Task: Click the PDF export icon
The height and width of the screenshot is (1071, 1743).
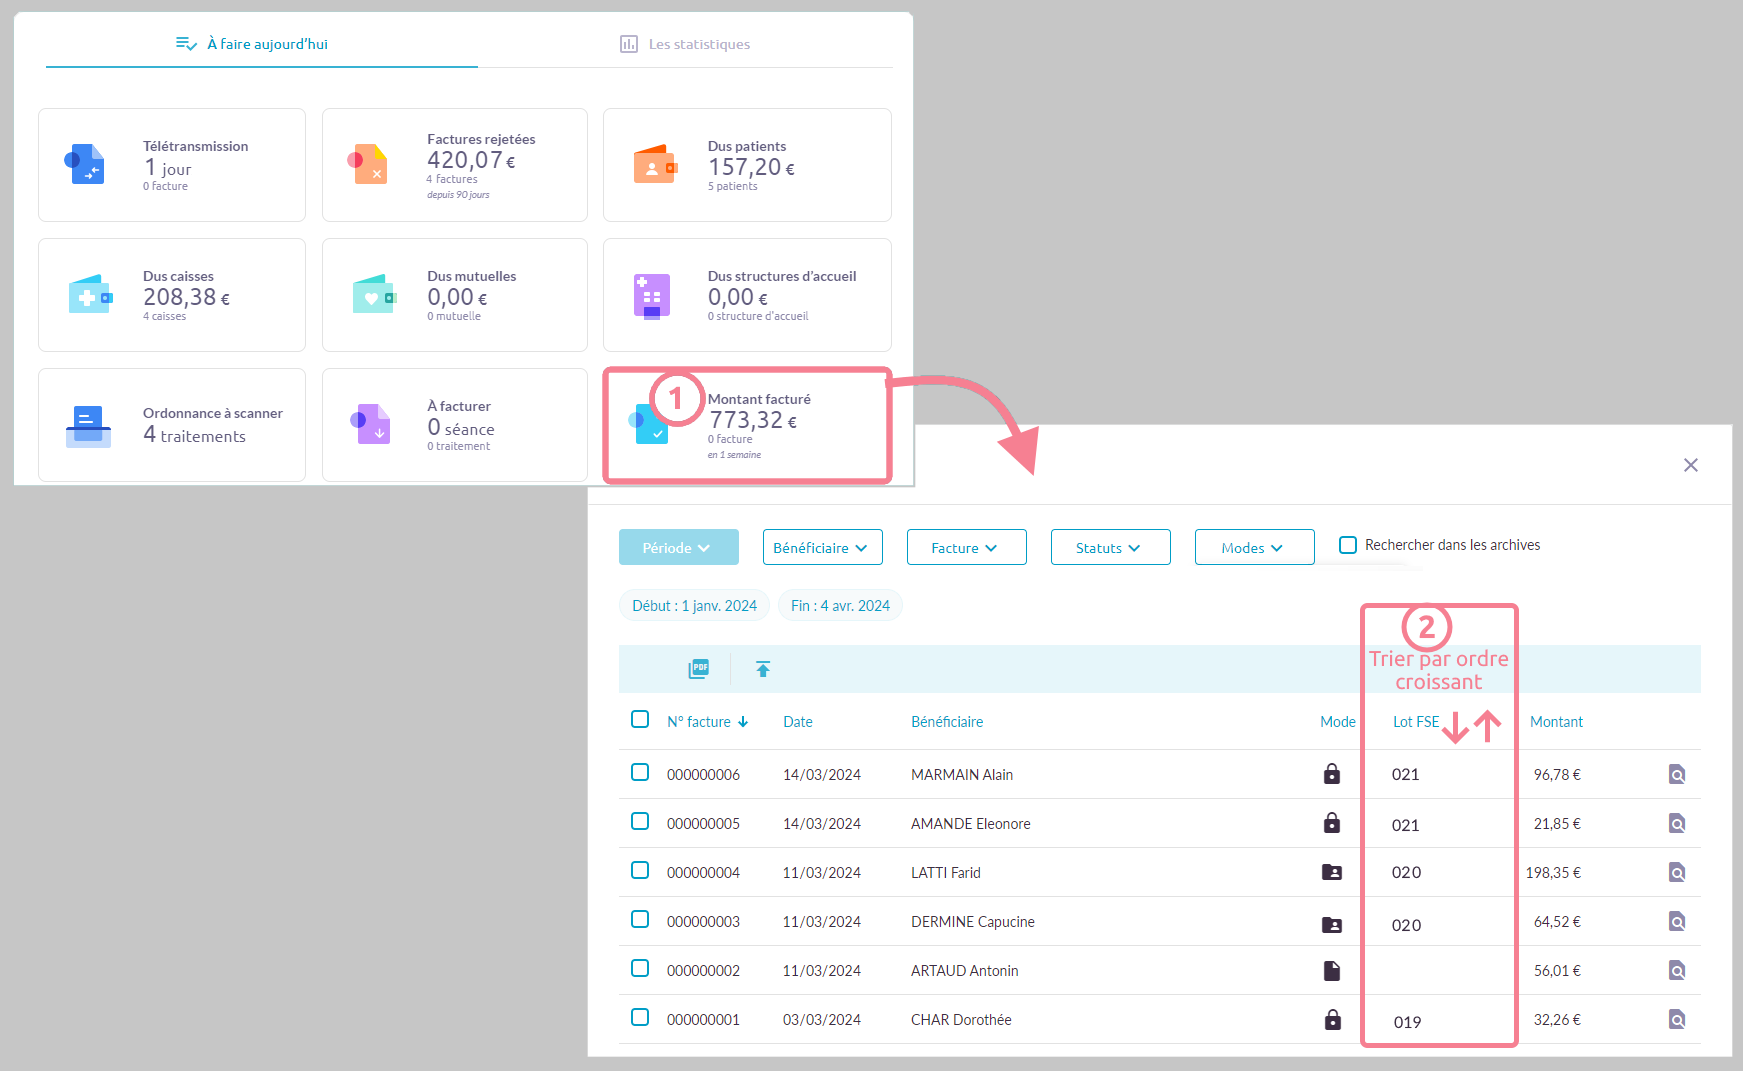Action: click(698, 669)
